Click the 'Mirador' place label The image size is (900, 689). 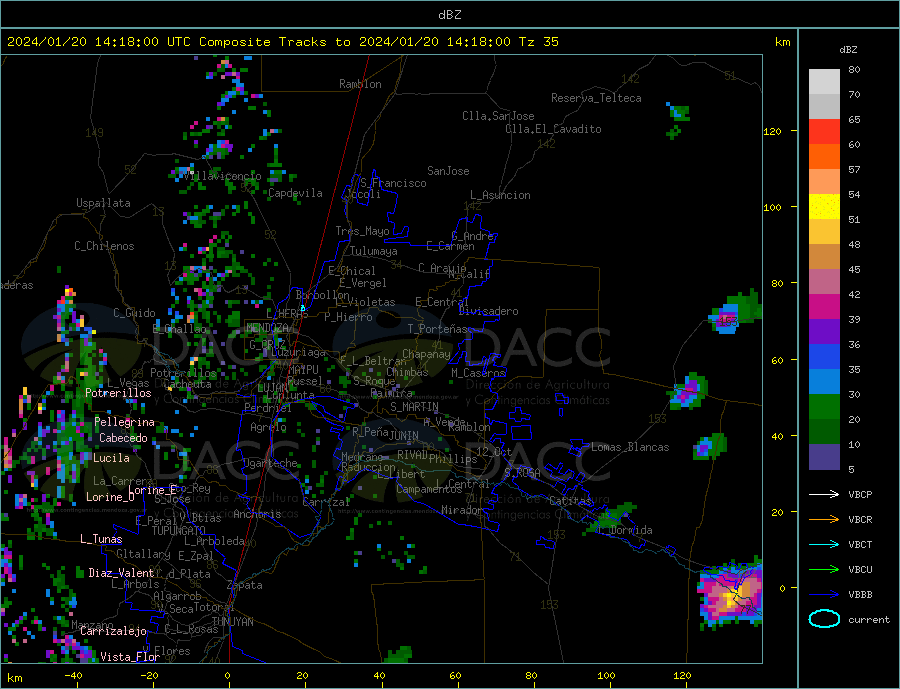pyautogui.click(x=462, y=510)
